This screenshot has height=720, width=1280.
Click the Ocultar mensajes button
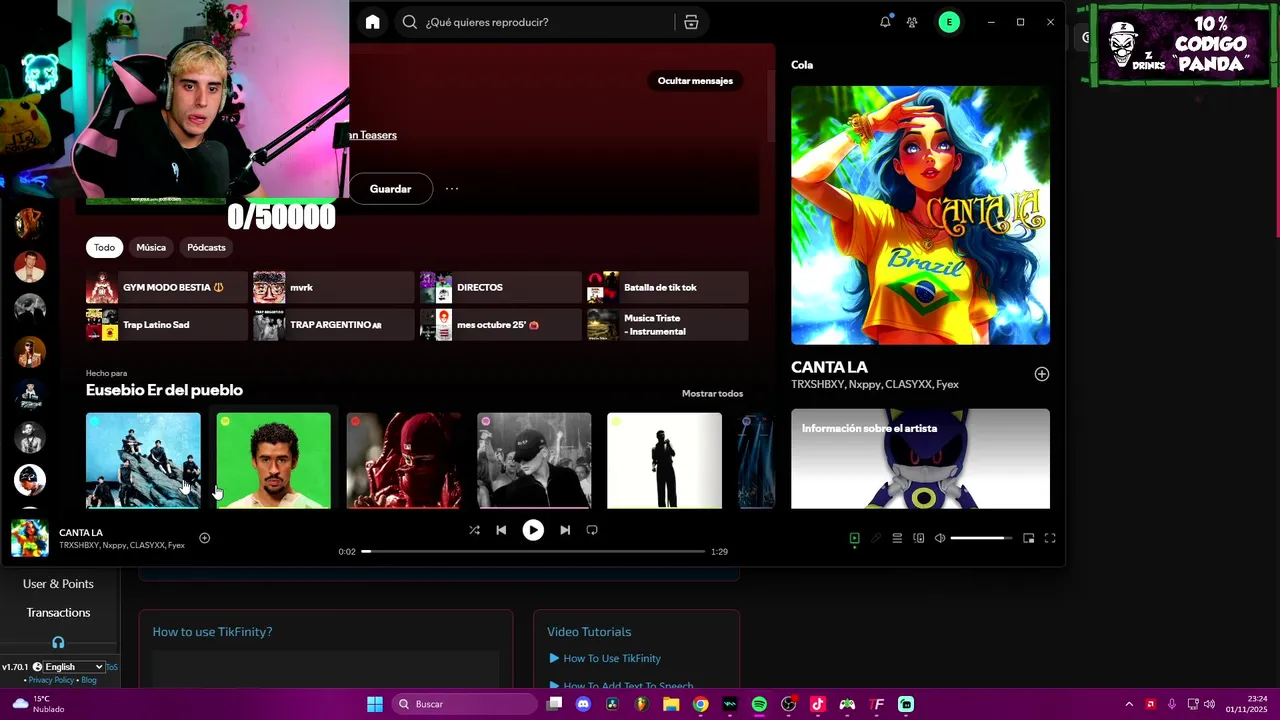pyautogui.click(x=695, y=81)
